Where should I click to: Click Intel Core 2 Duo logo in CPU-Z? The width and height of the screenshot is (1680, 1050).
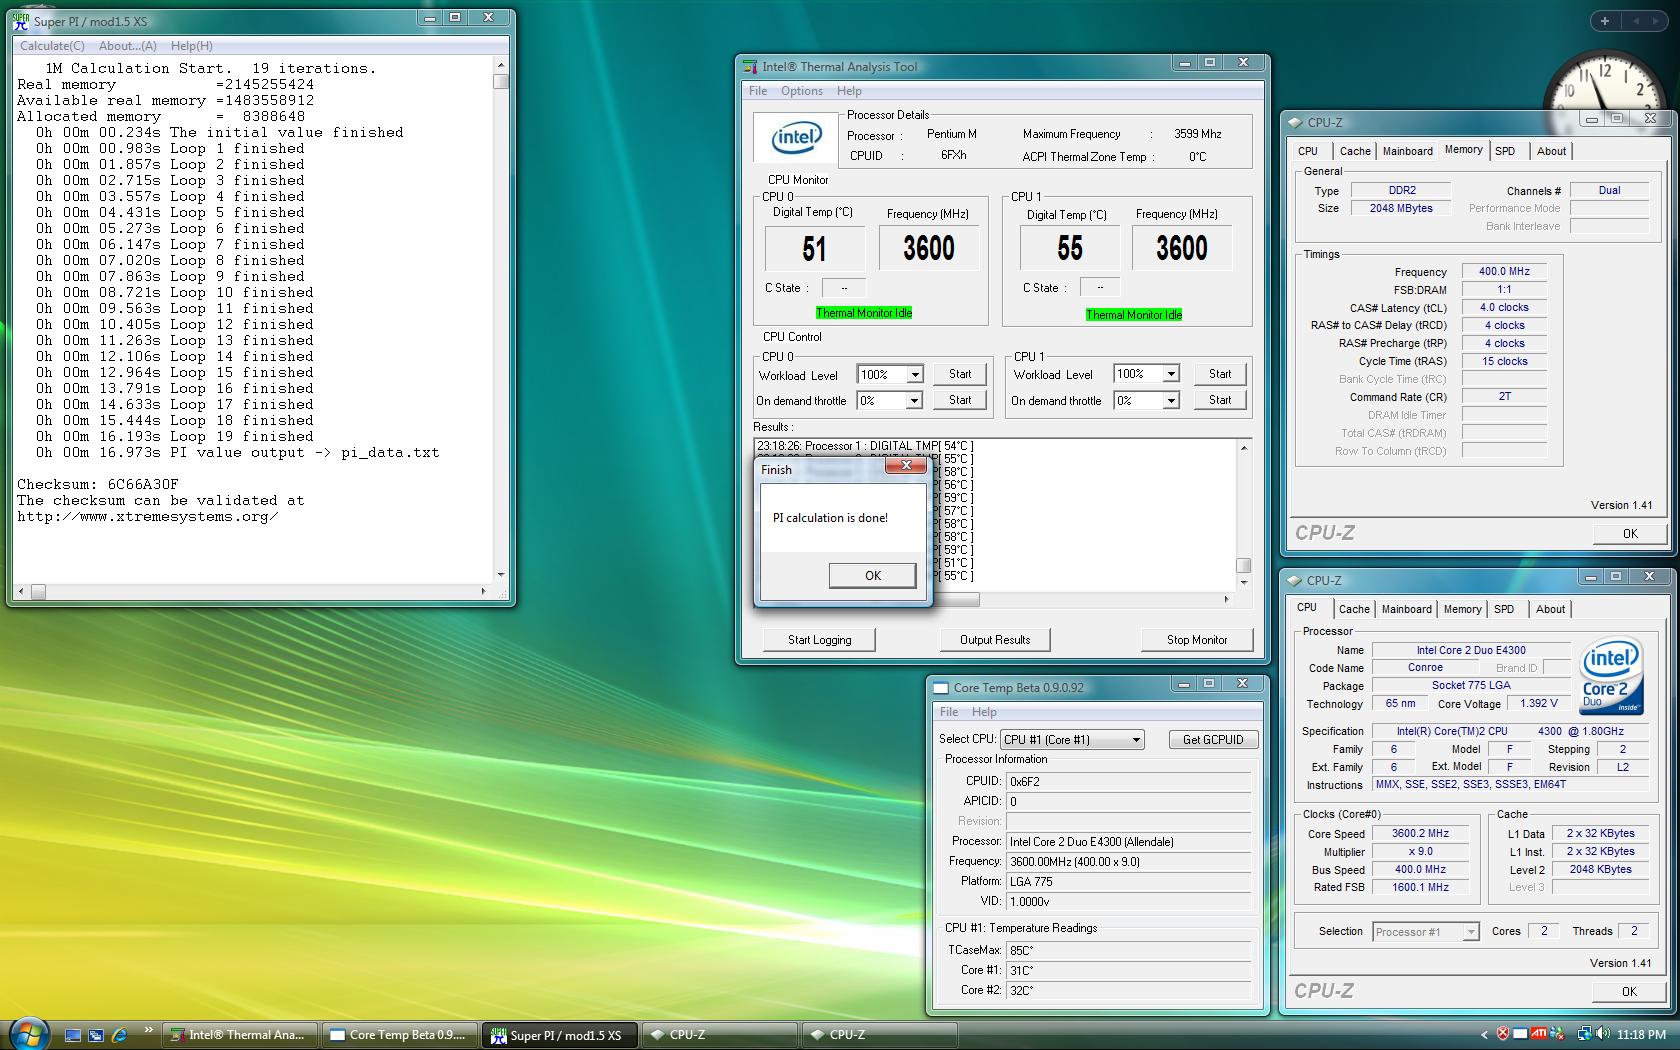click(x=1610, y=677)
